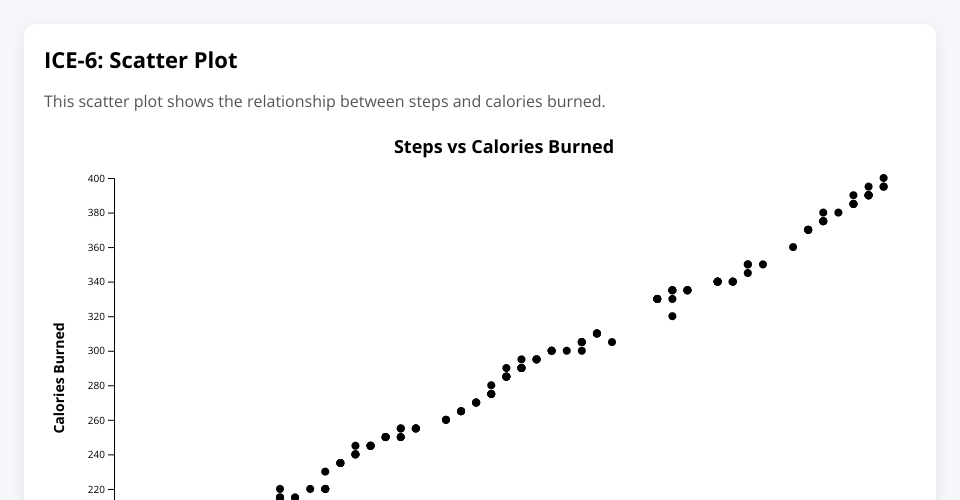Select the isolated data point at 360 calories
960x500 pixels.
793,247
